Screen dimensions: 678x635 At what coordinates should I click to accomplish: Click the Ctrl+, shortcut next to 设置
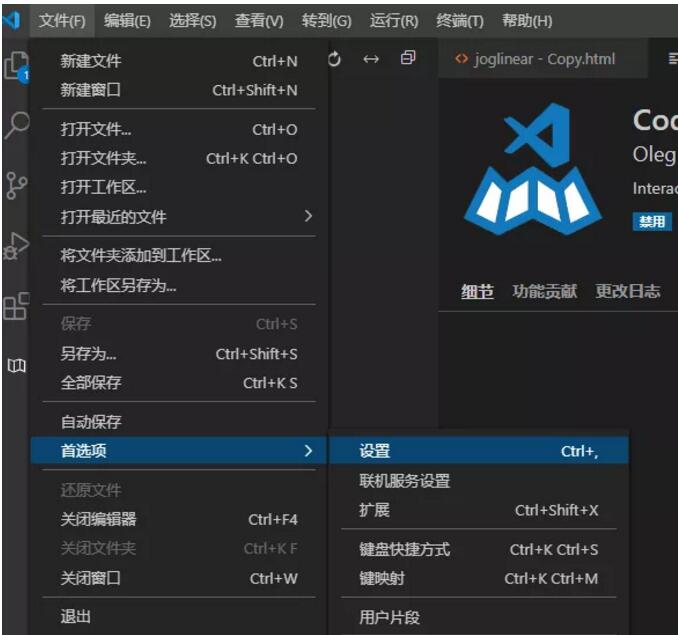tap(579, 451)
